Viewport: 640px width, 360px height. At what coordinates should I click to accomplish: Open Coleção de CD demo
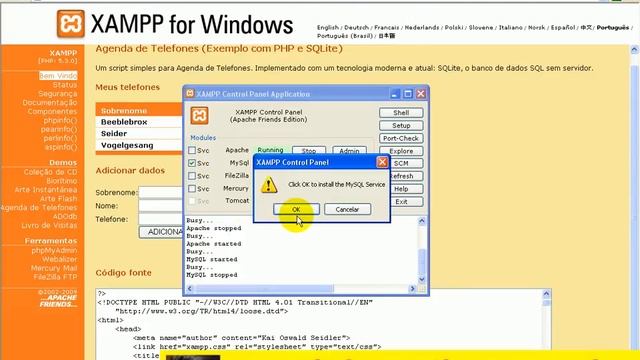click(50, 172)
